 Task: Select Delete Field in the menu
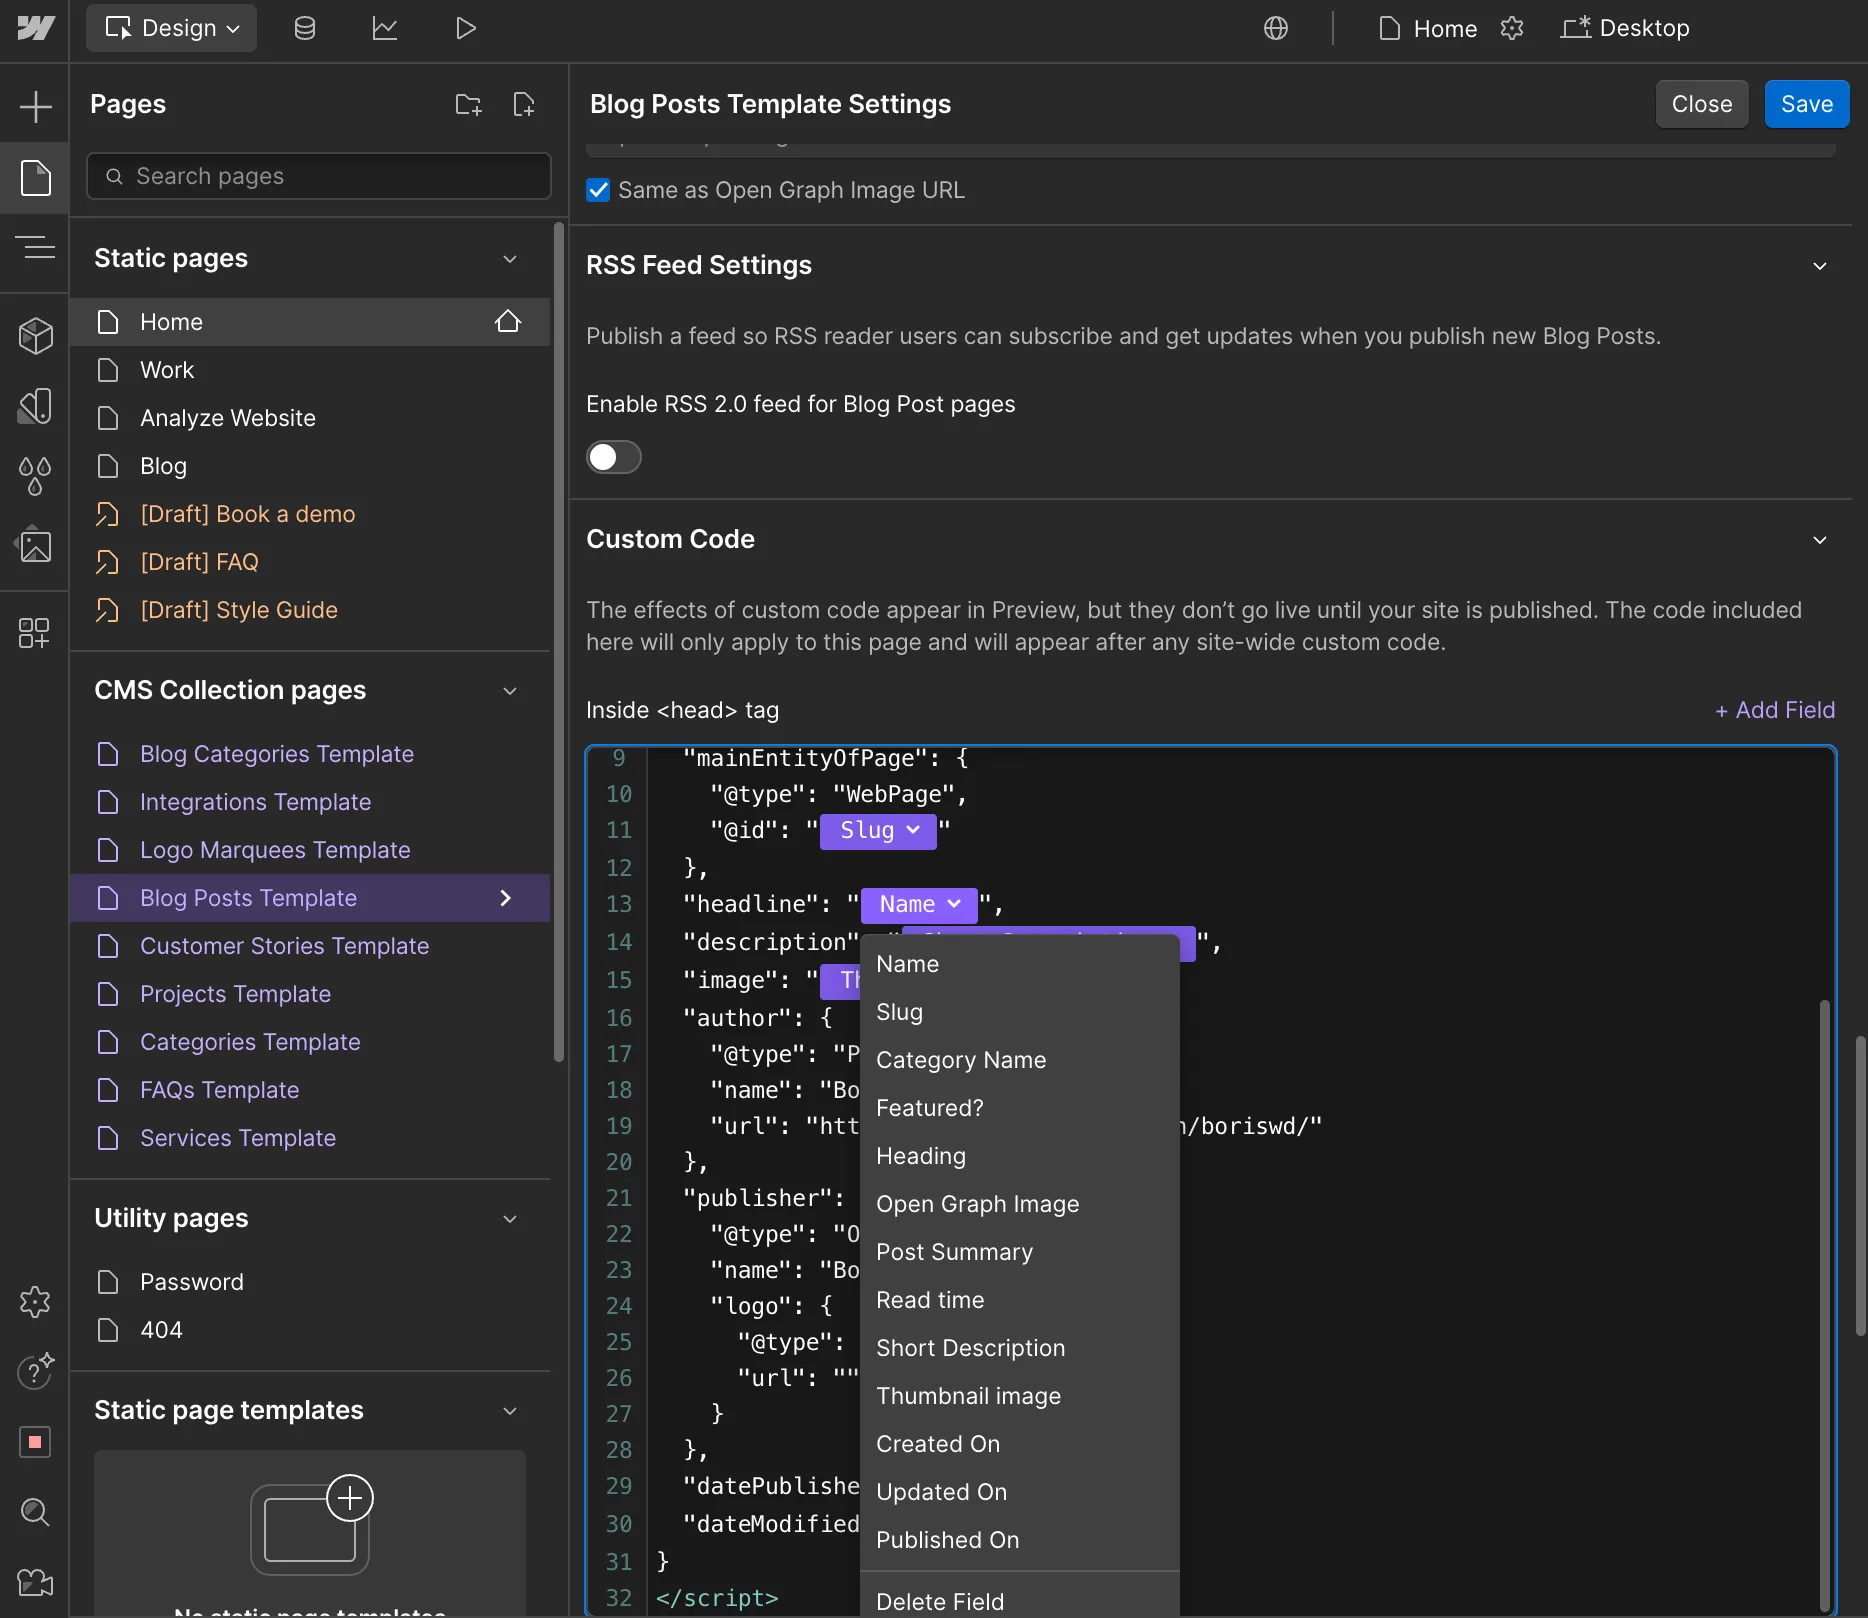tap(1019, 1600)
